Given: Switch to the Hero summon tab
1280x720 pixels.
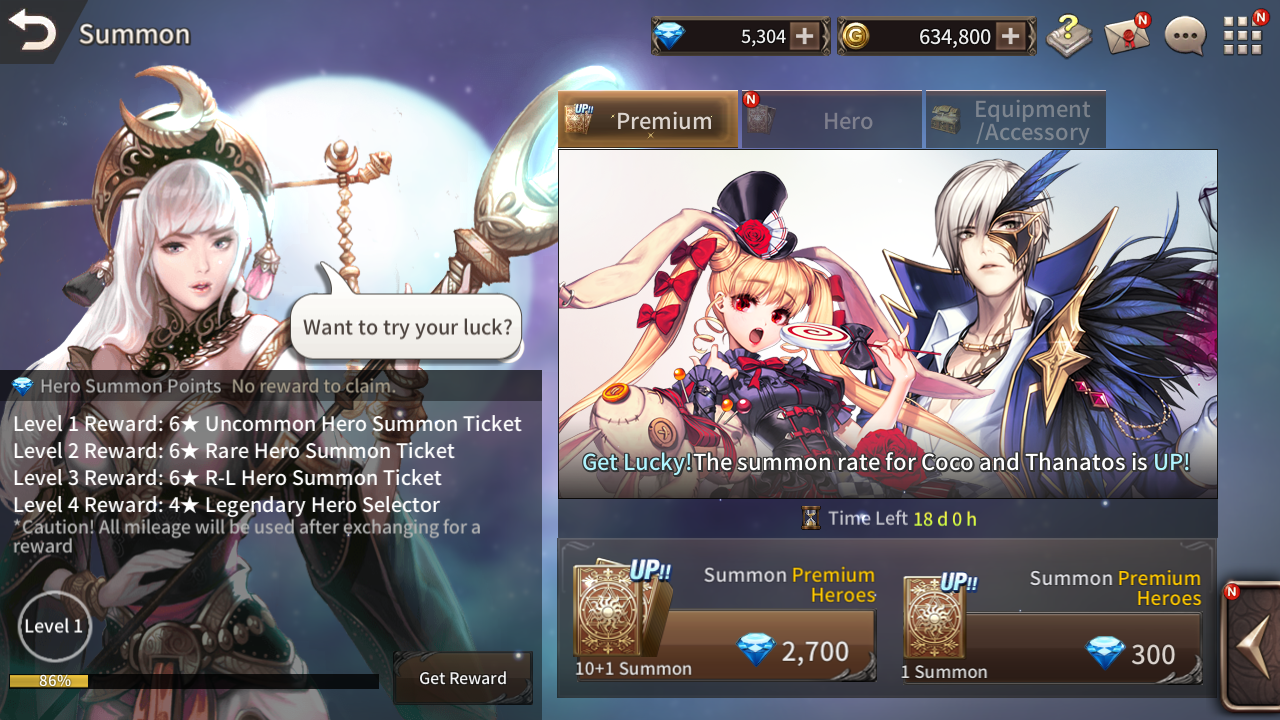Looking at the screenshot, I should click(x=831, y=120).
